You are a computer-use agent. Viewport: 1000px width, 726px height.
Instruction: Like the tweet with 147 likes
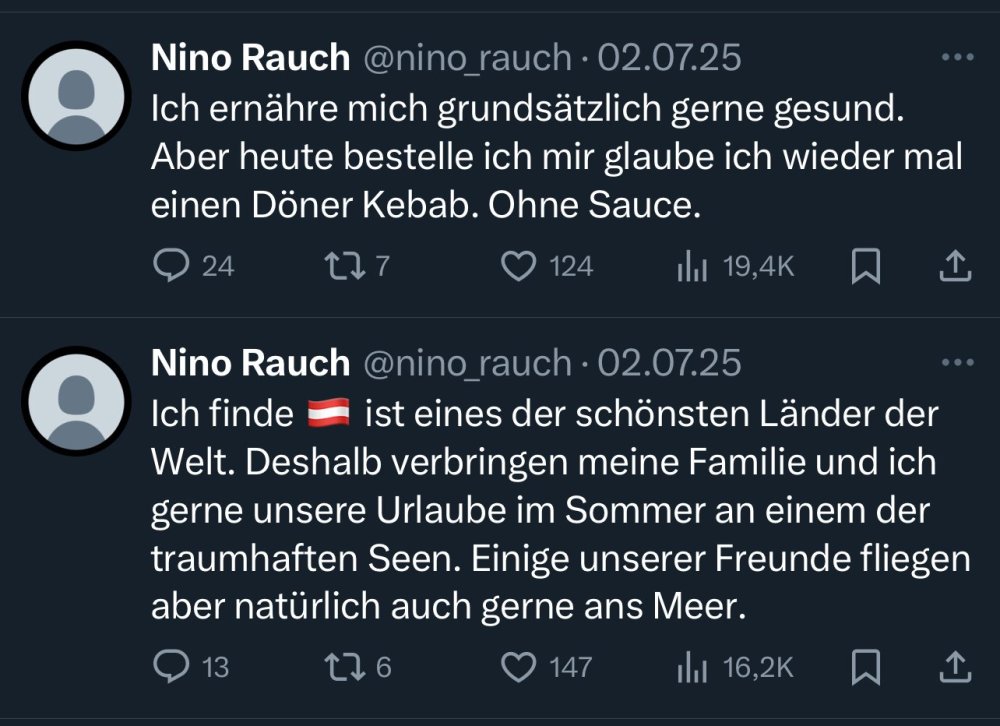pyautogui.click(x=518, y=666)
